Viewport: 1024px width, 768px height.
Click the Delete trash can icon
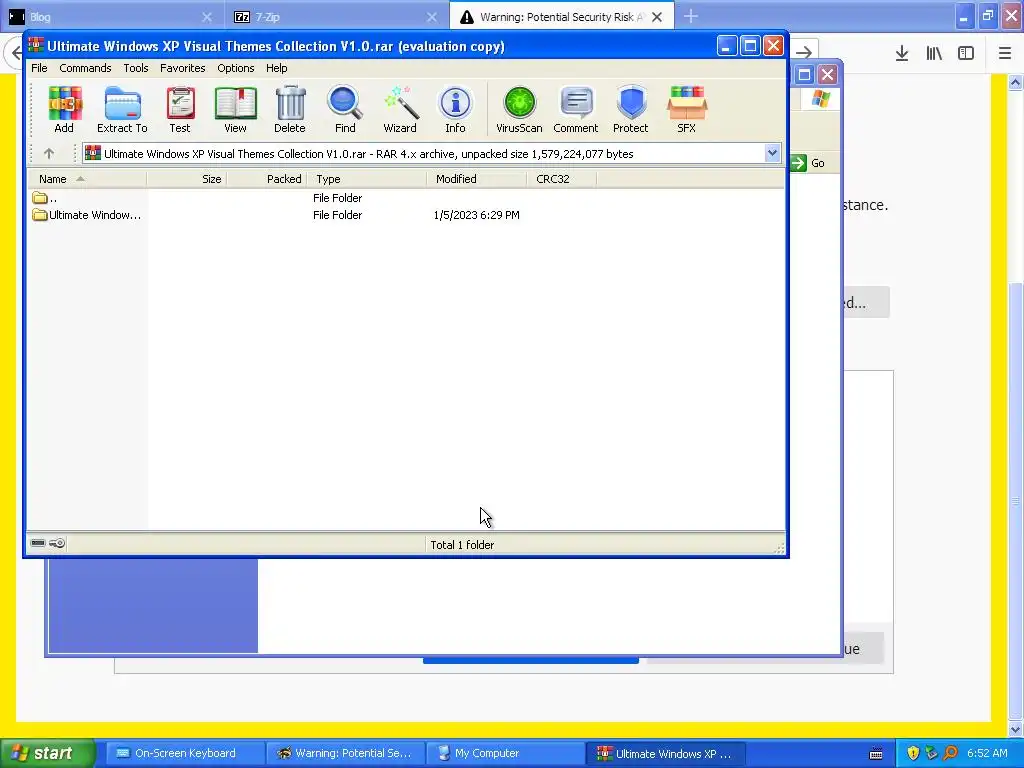(x=290, y=110)
